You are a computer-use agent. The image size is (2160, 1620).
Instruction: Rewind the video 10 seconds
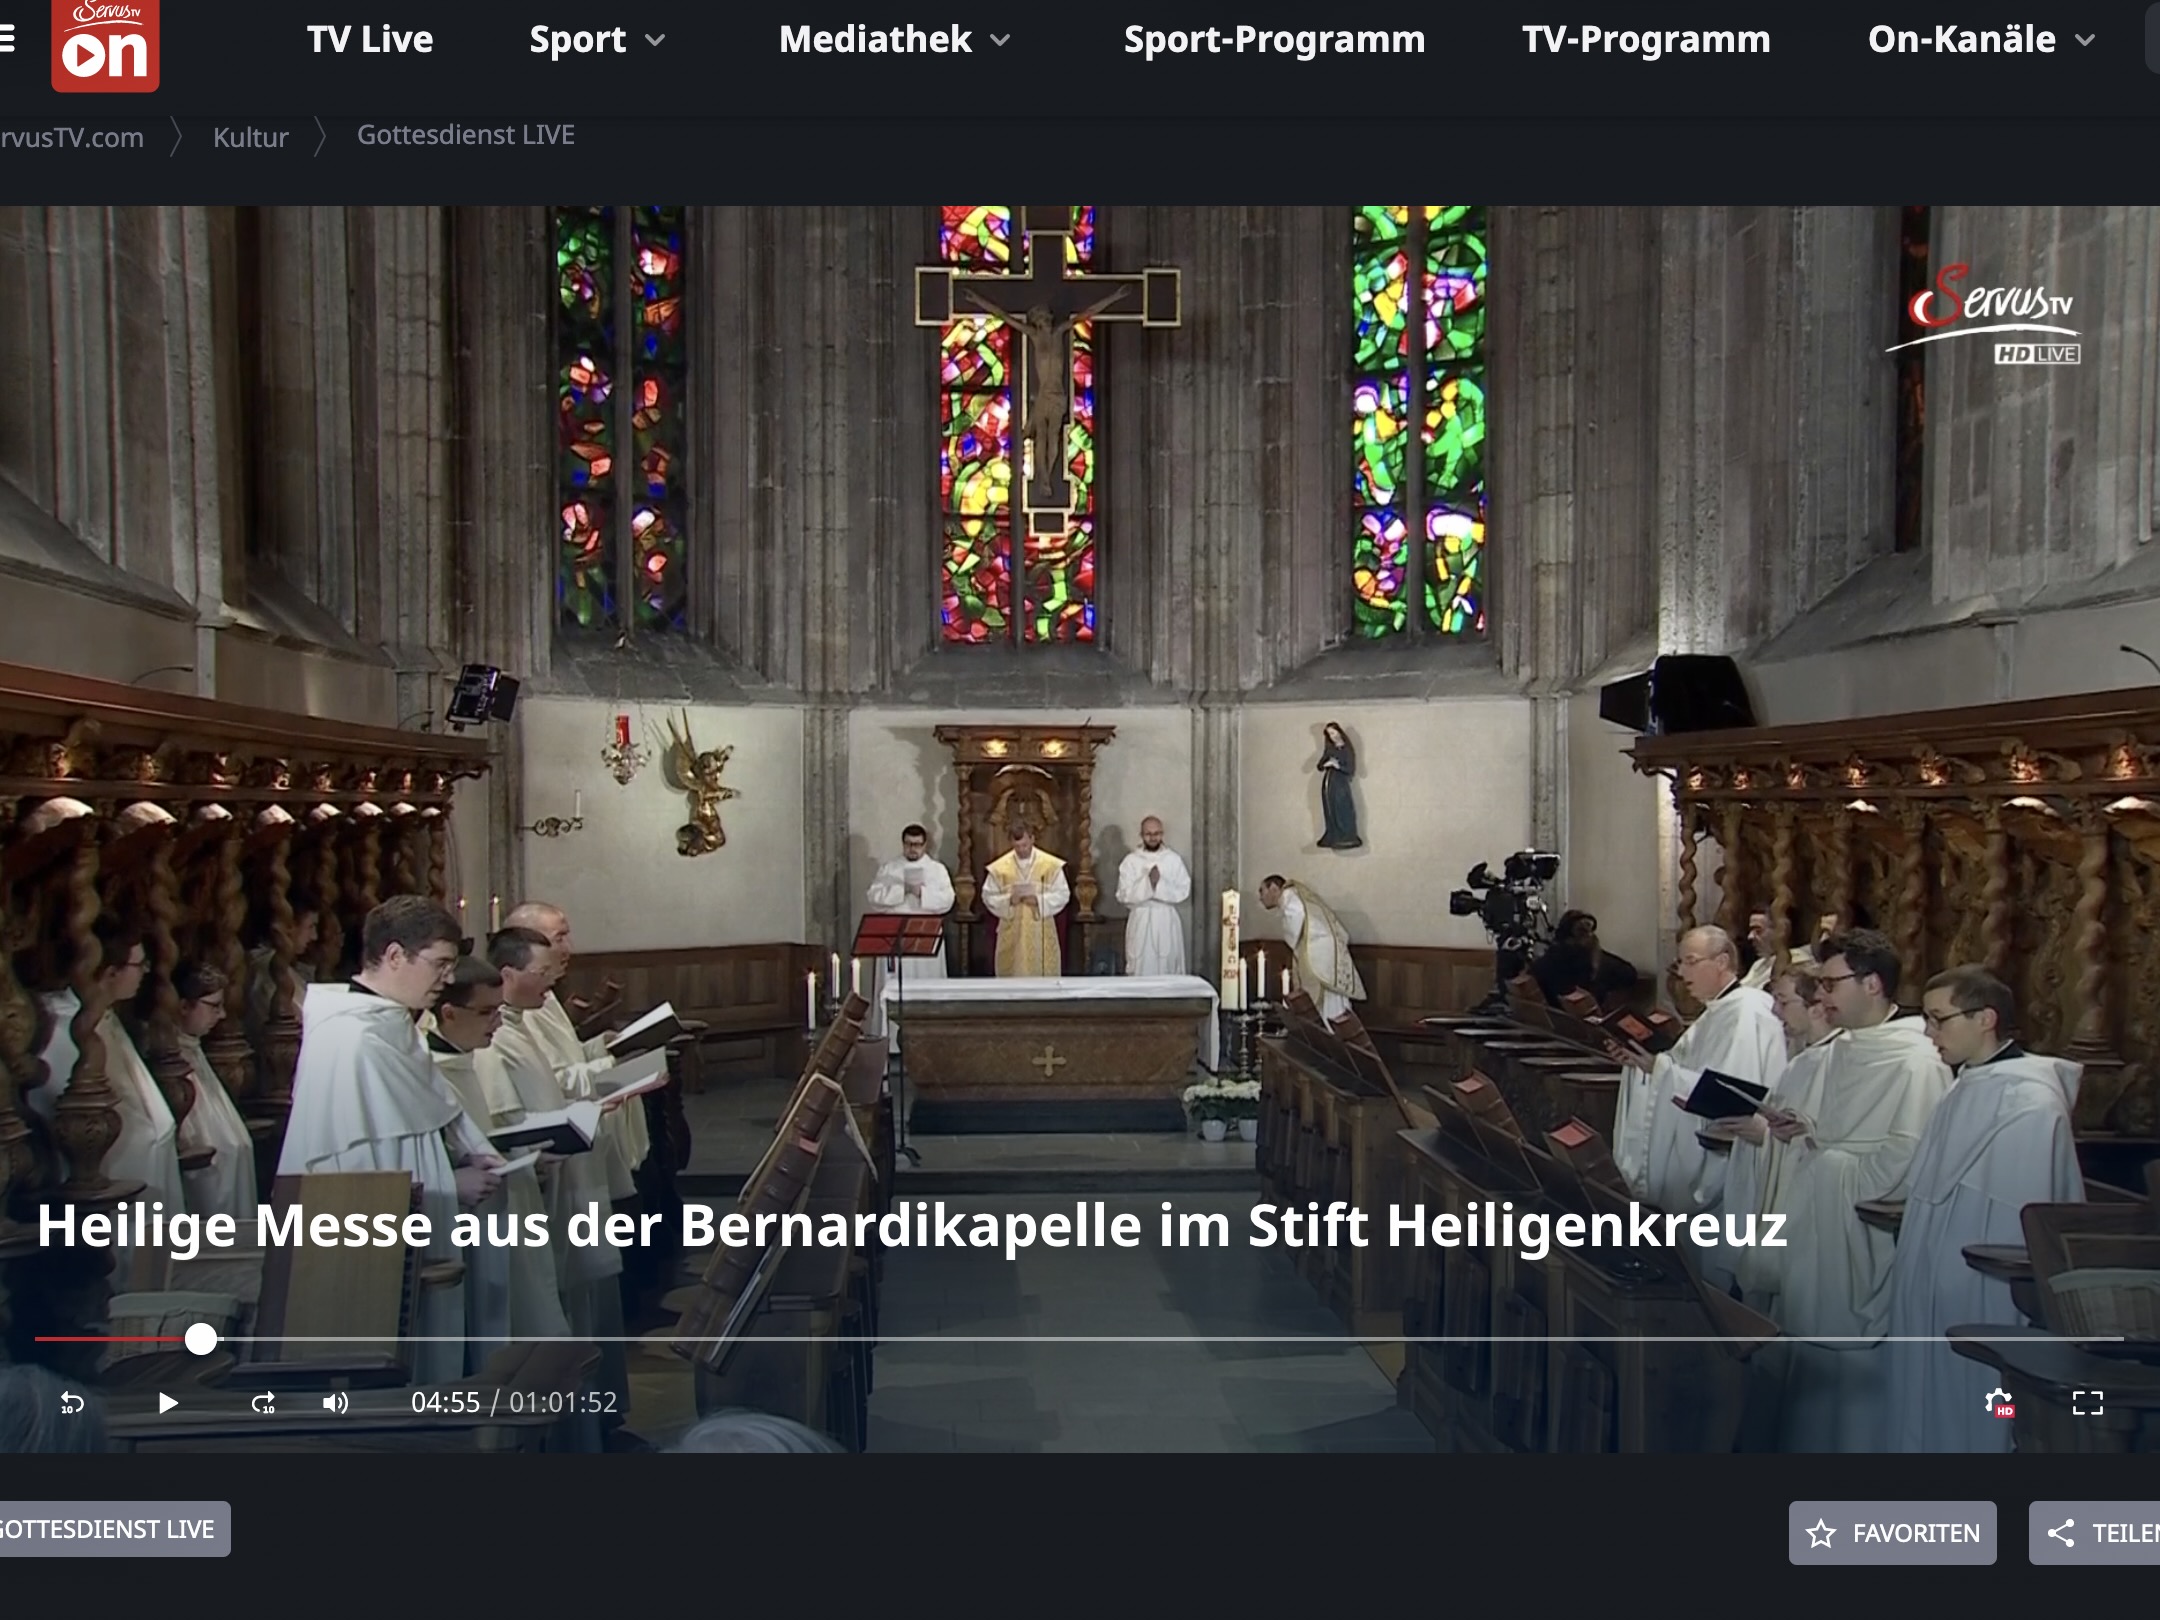tap(72, 1403)
